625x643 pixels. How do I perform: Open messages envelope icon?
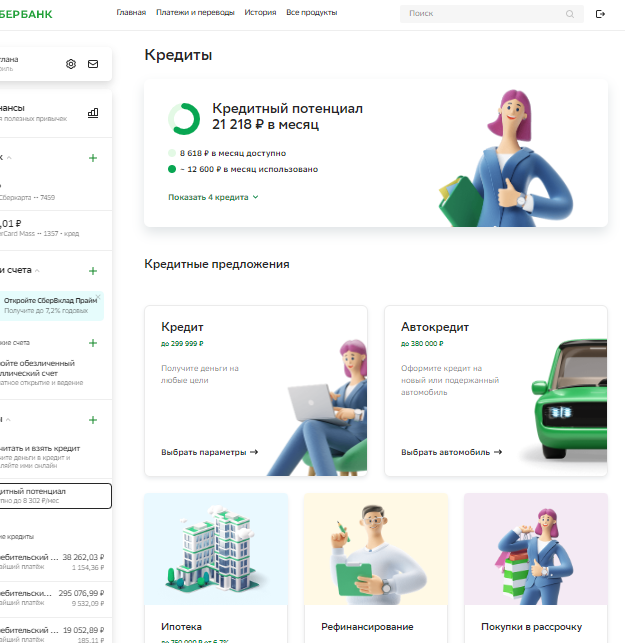(x=93, y=64)
